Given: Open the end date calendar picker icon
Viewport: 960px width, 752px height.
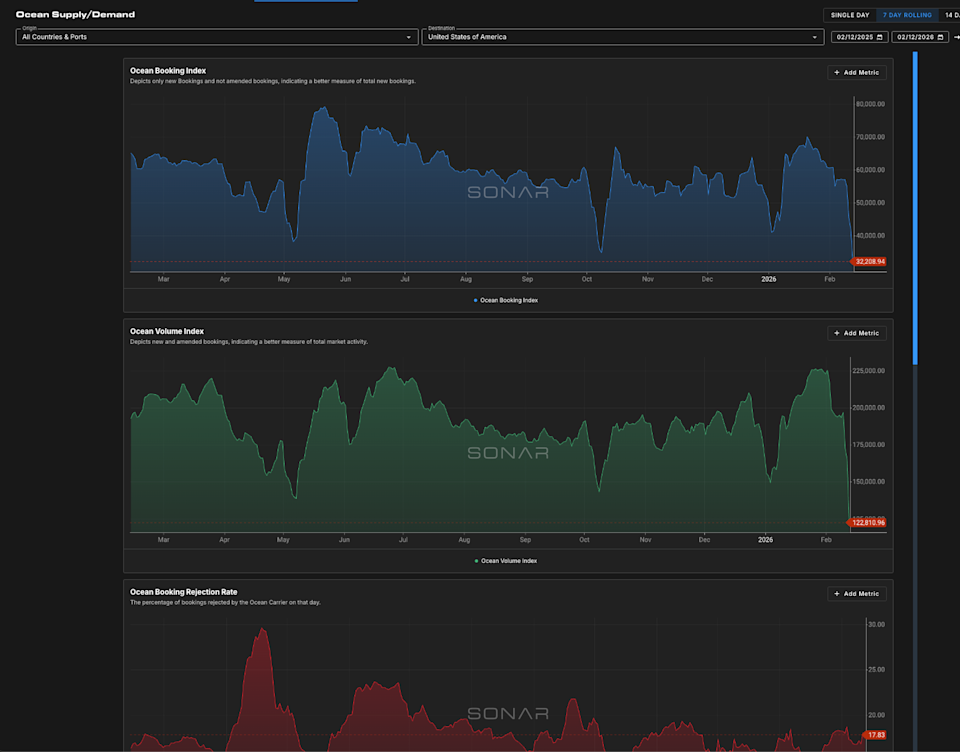Looking at the screenshot, I should (x=939, y=36).
